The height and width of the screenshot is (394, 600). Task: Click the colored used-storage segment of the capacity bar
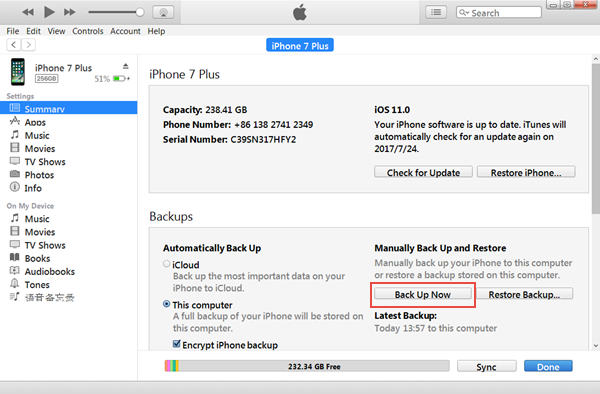(171, 366)
